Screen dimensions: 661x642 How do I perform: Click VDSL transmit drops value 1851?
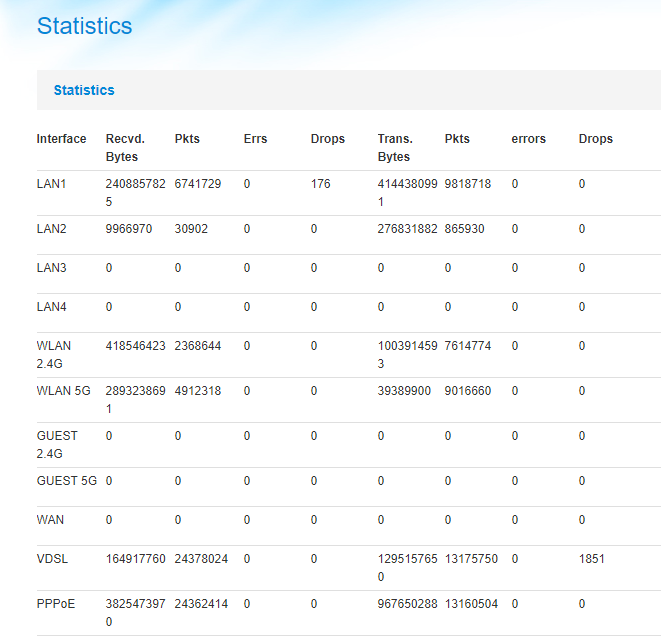pos(592,559)
